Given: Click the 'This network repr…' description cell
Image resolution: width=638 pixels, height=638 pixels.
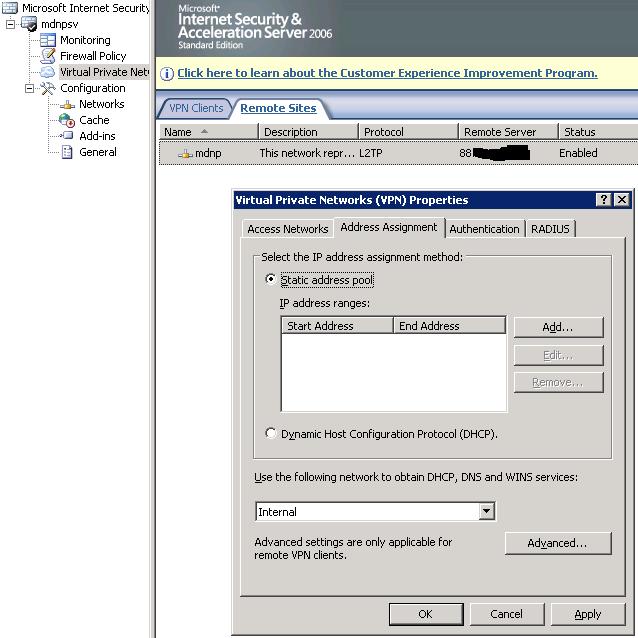Looking at the screenshot, I should 307,153.
